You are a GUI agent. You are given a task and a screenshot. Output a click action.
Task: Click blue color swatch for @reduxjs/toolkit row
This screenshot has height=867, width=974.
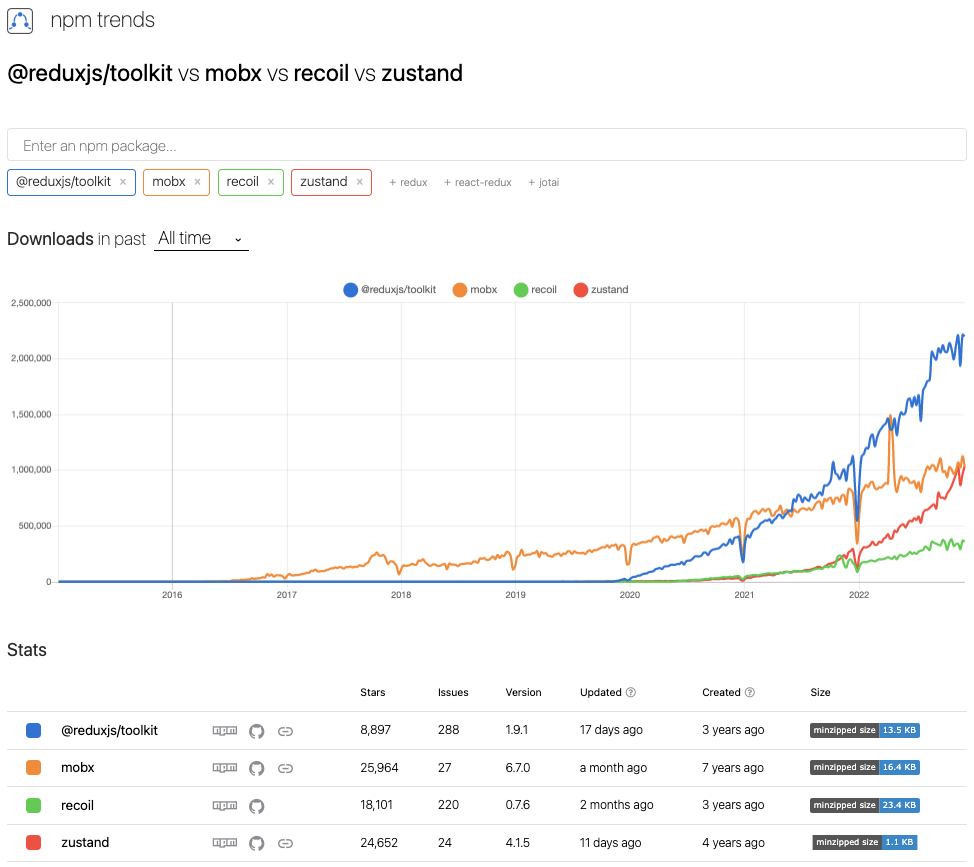(34, 730)
